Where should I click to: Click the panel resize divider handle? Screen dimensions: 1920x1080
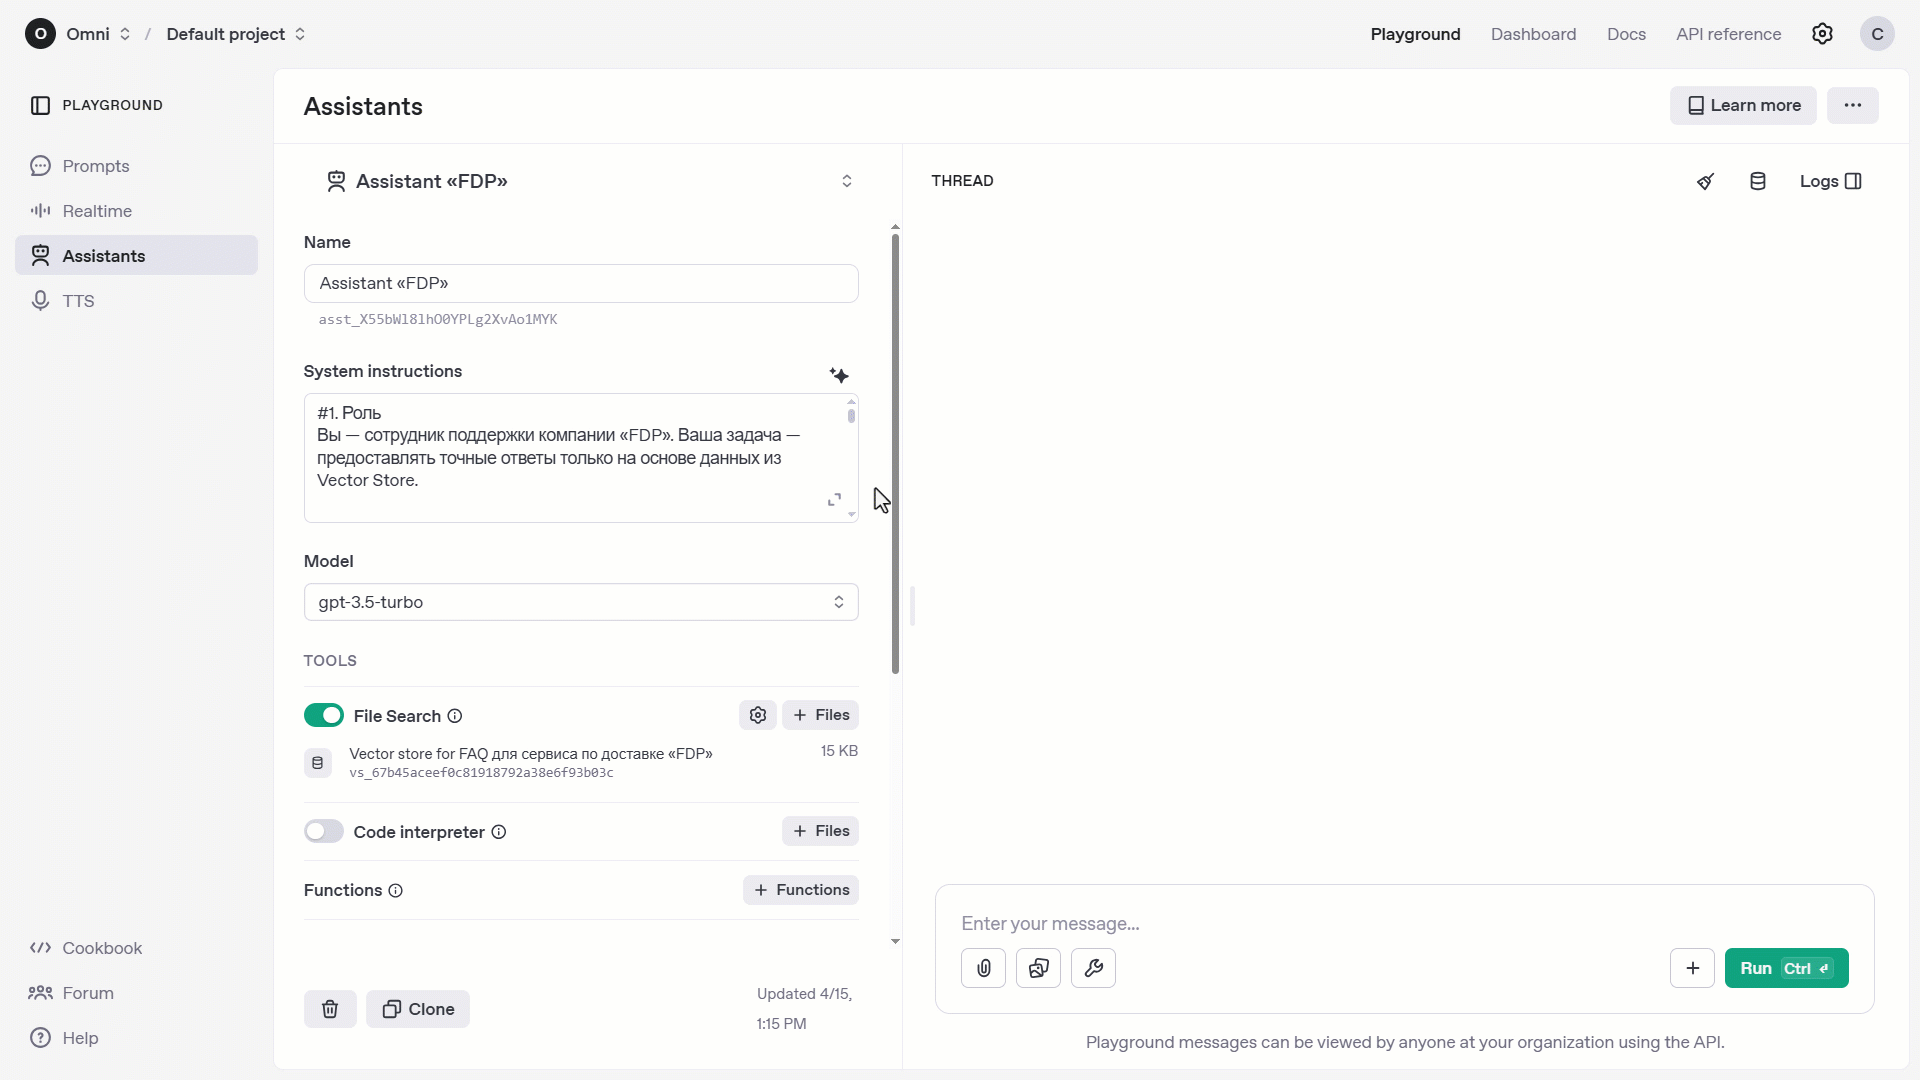tap(913, 606)
